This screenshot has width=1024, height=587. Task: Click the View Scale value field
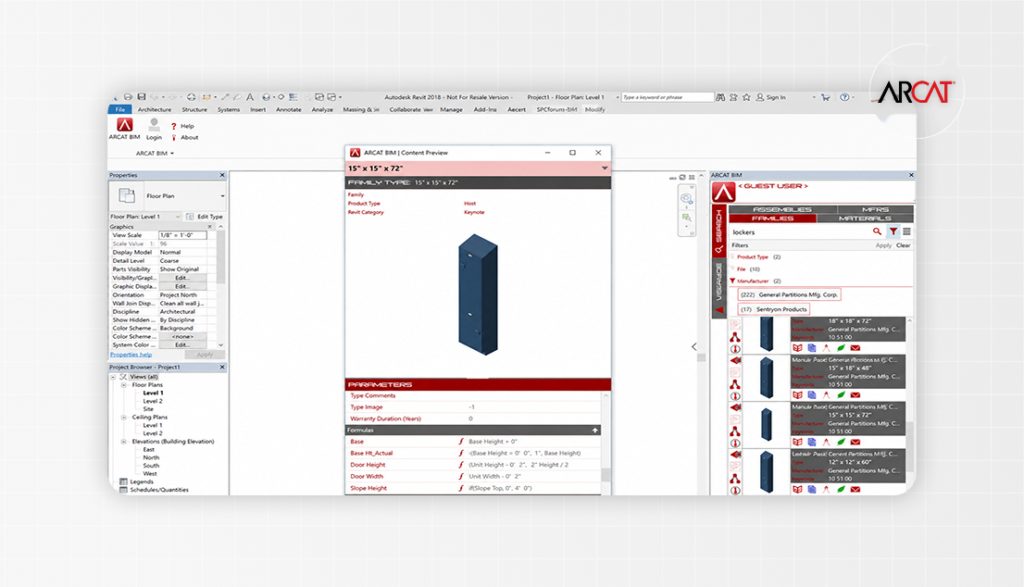pos(183,235)
